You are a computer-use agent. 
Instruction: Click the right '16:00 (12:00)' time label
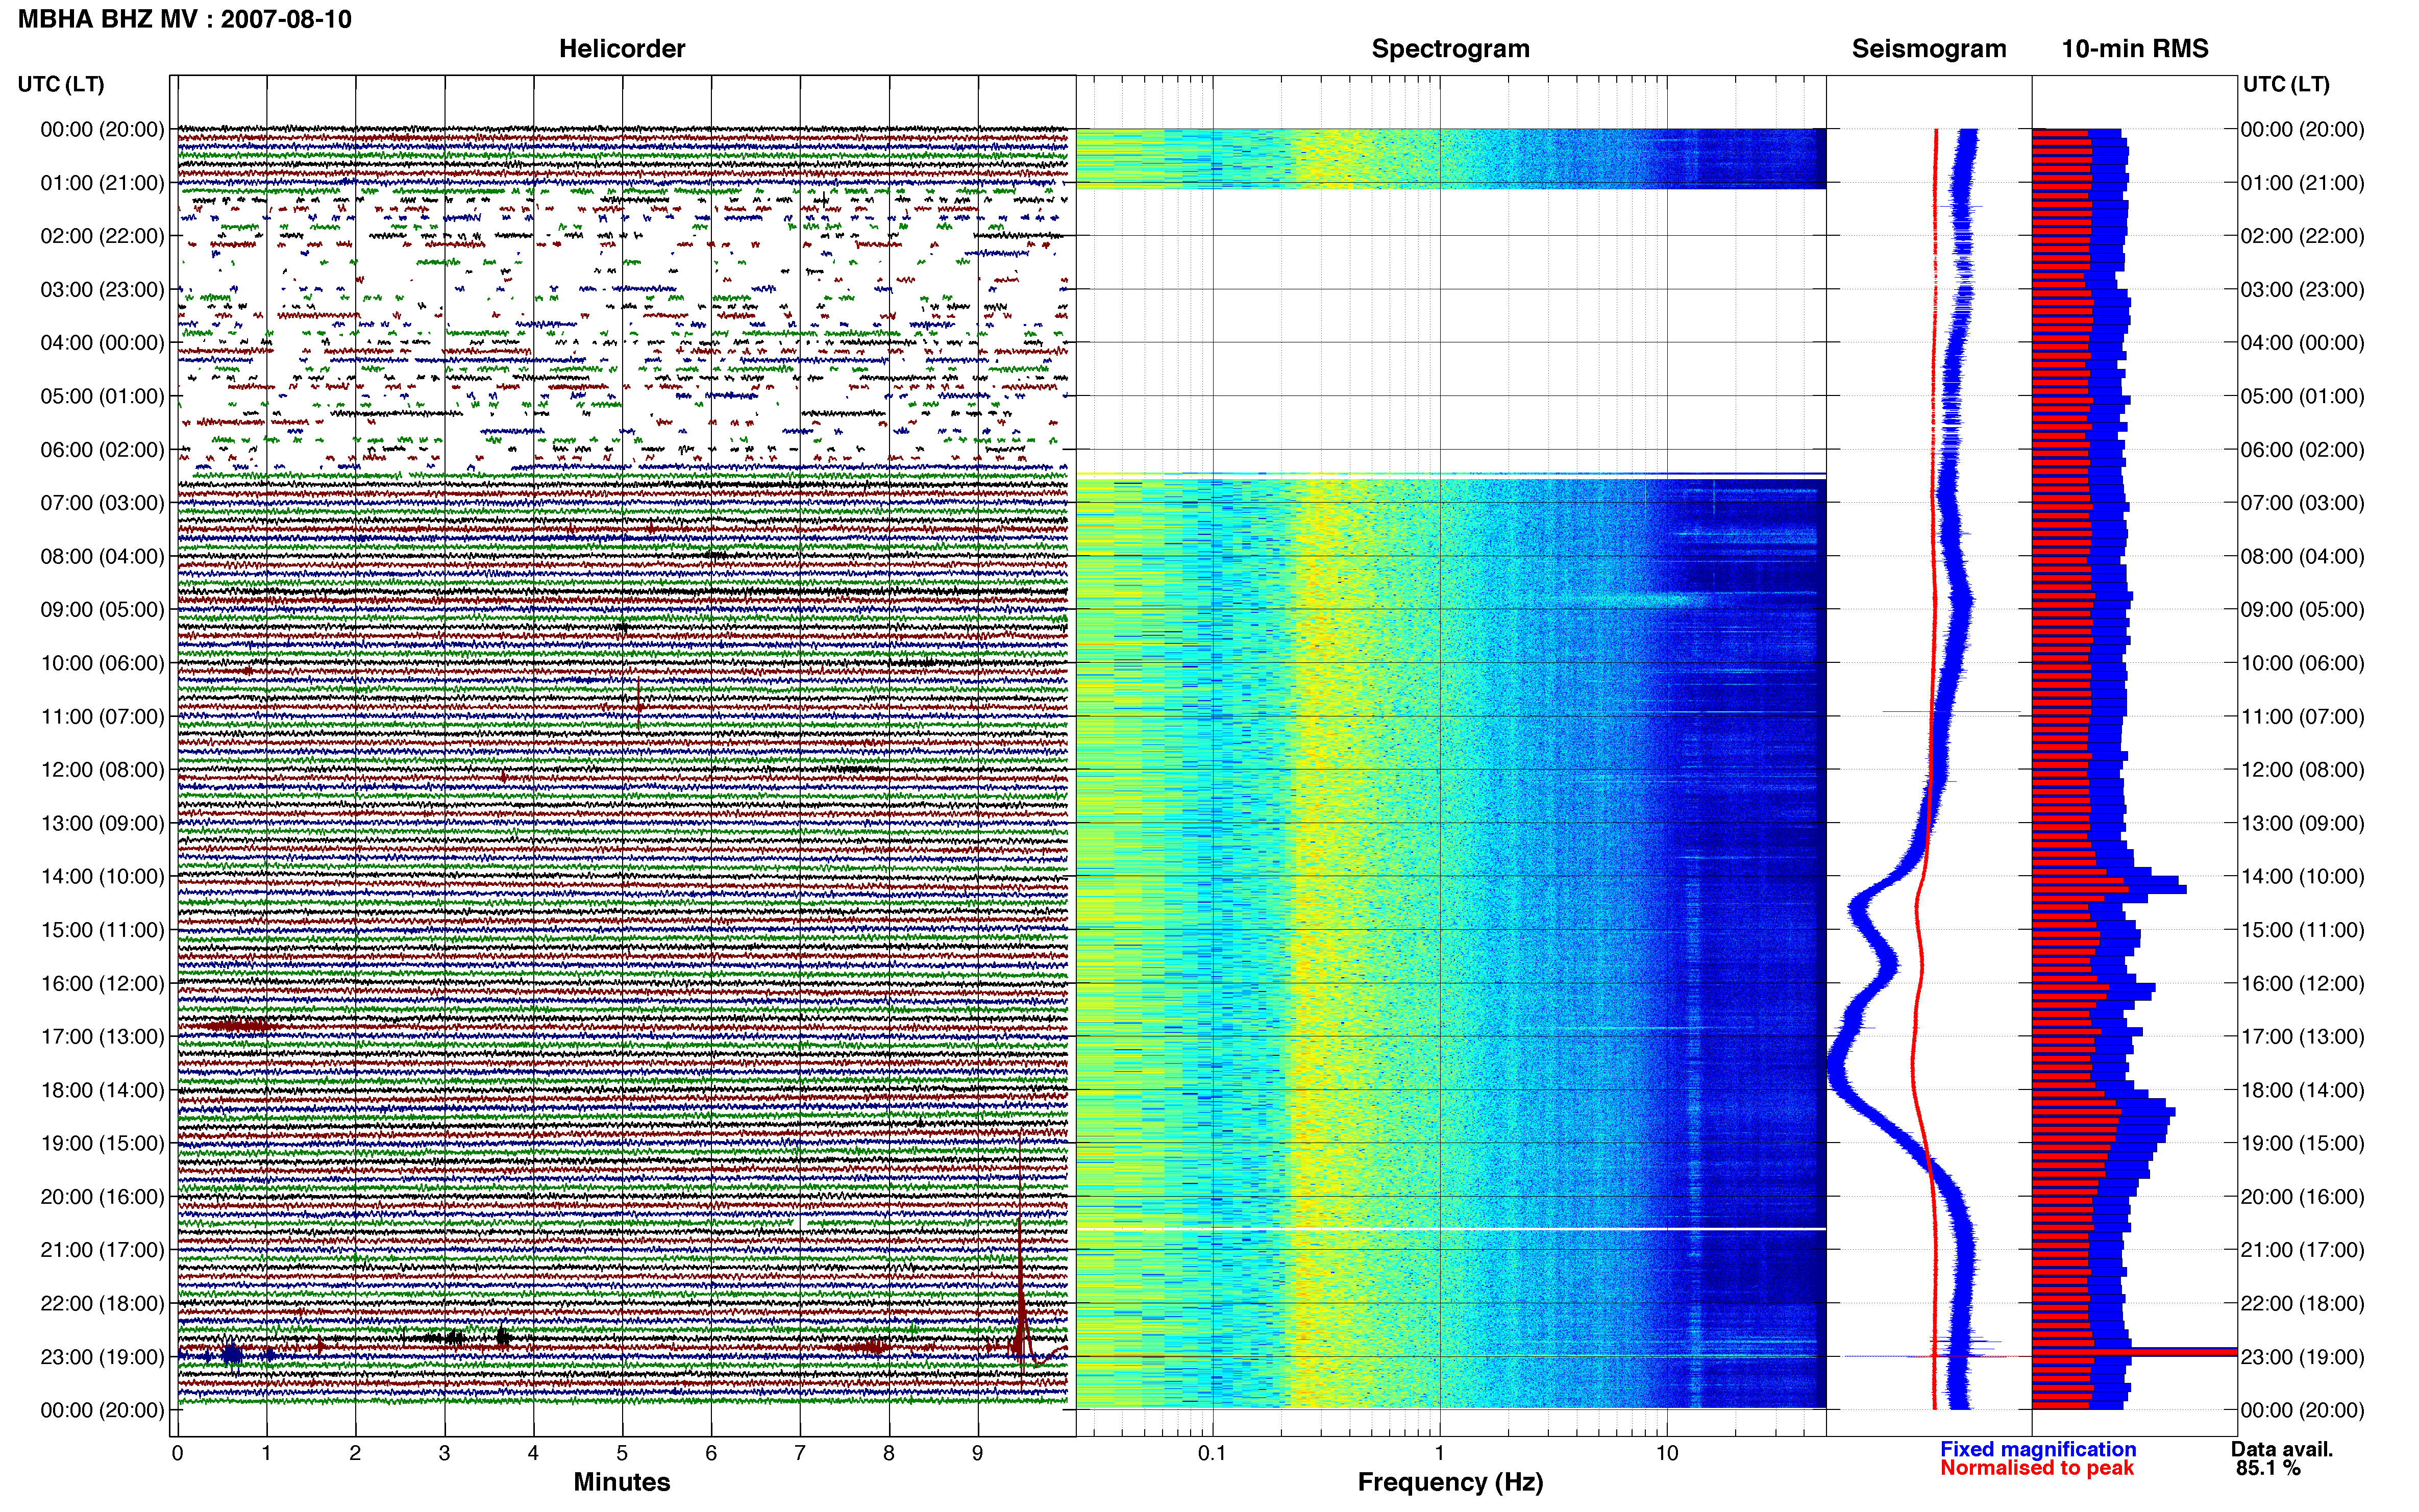click(x=2302, y=984)
